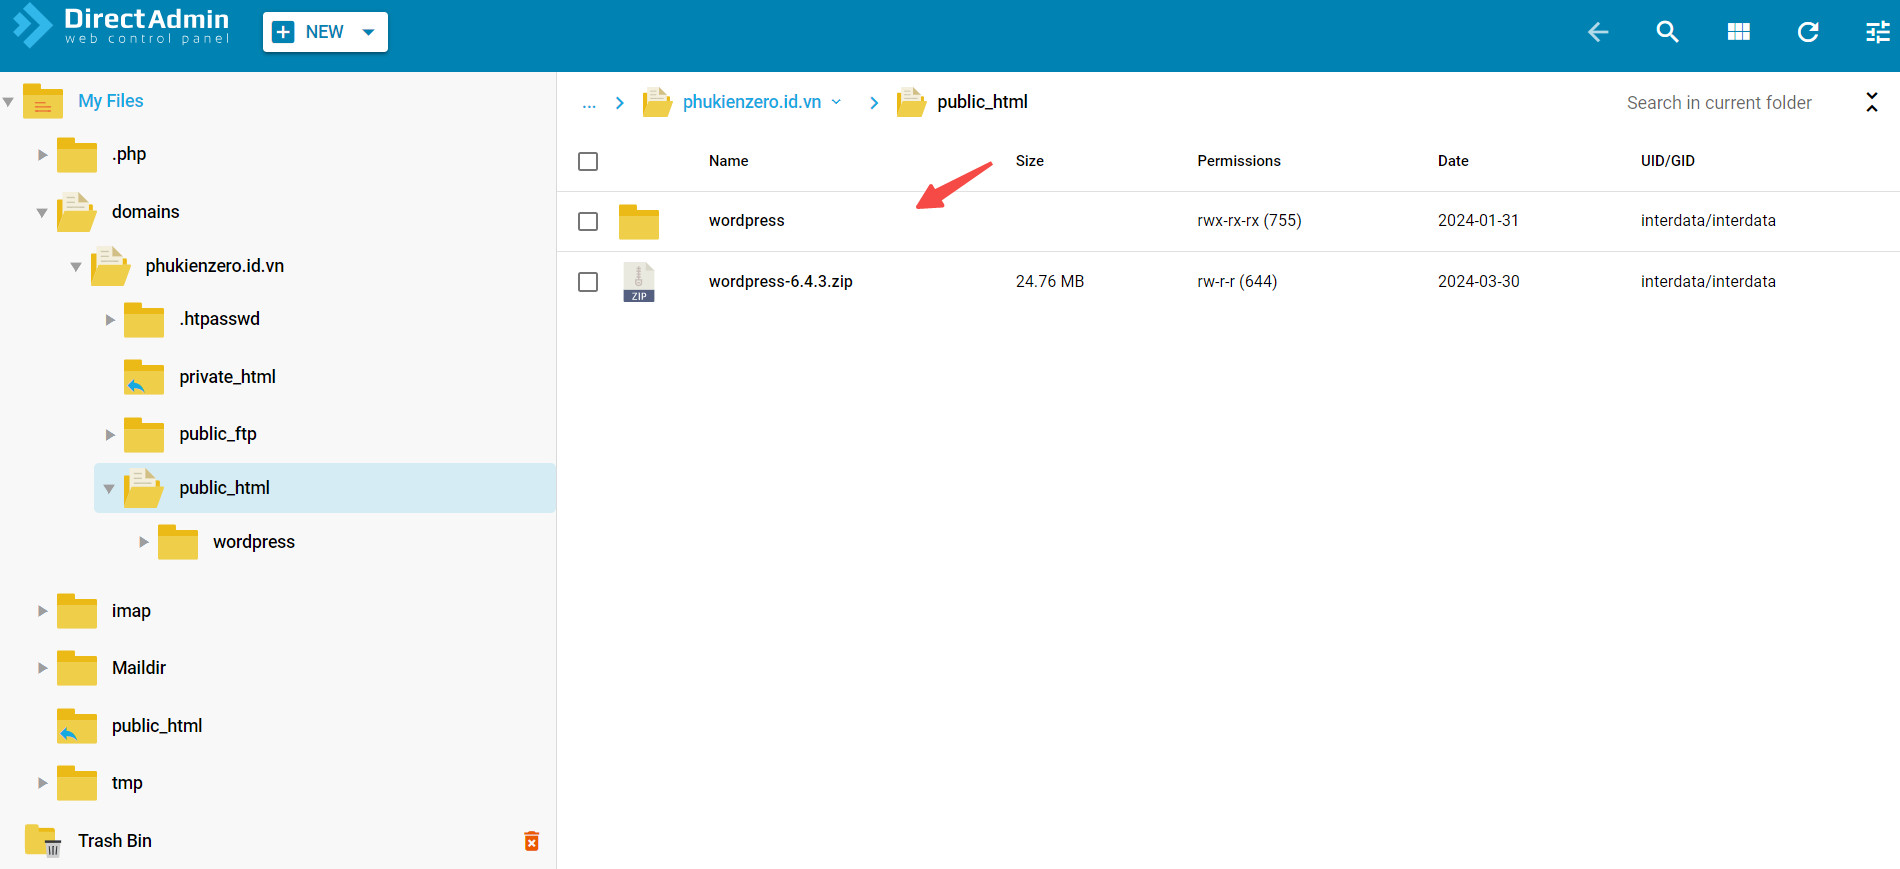Switch to grid view icon
The height and width of the screenshot is (869, 1900).
coord(1738,32)
